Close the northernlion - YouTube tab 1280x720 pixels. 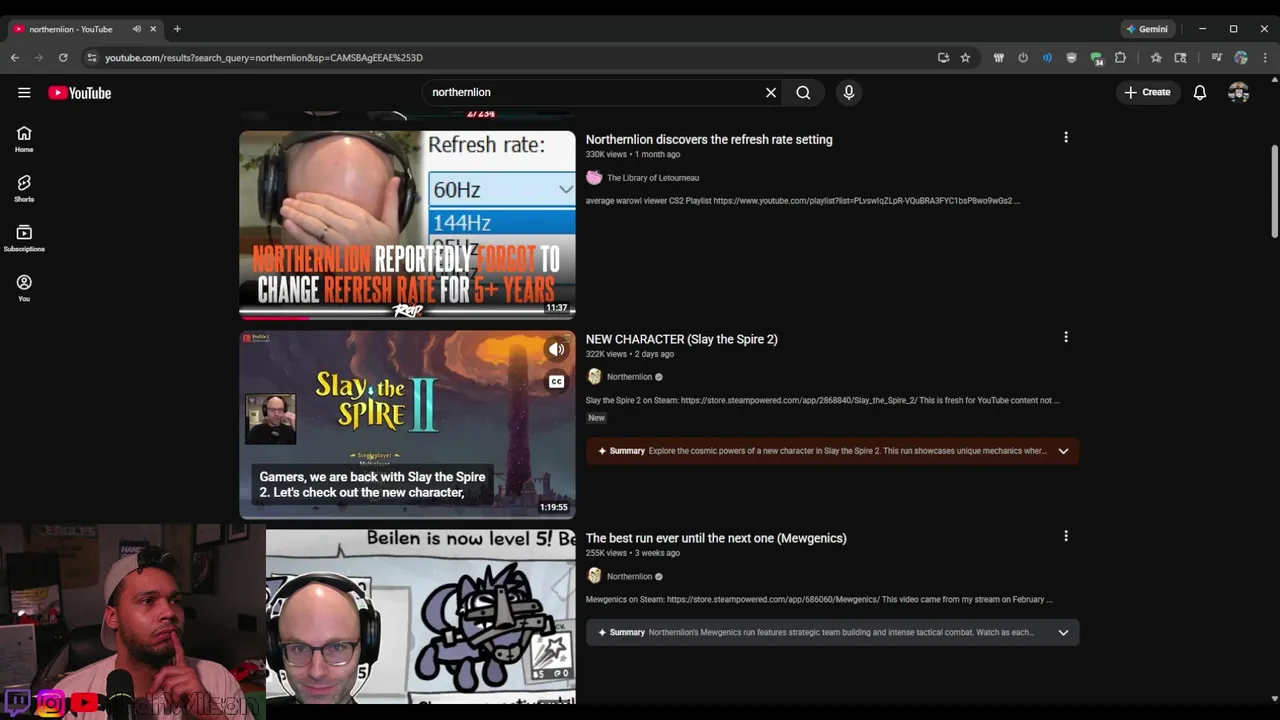[x=153, y=29]
